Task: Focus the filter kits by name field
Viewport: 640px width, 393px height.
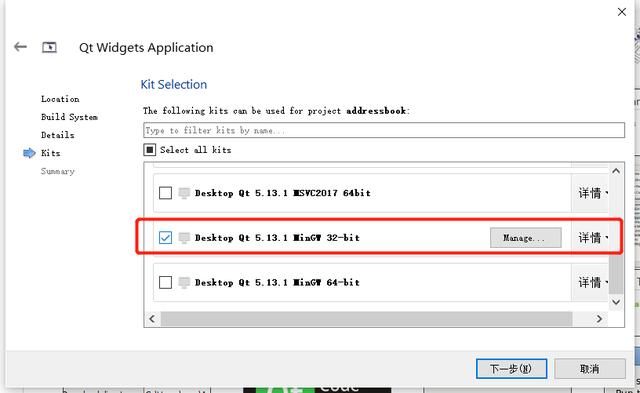Action: [384, 130]
